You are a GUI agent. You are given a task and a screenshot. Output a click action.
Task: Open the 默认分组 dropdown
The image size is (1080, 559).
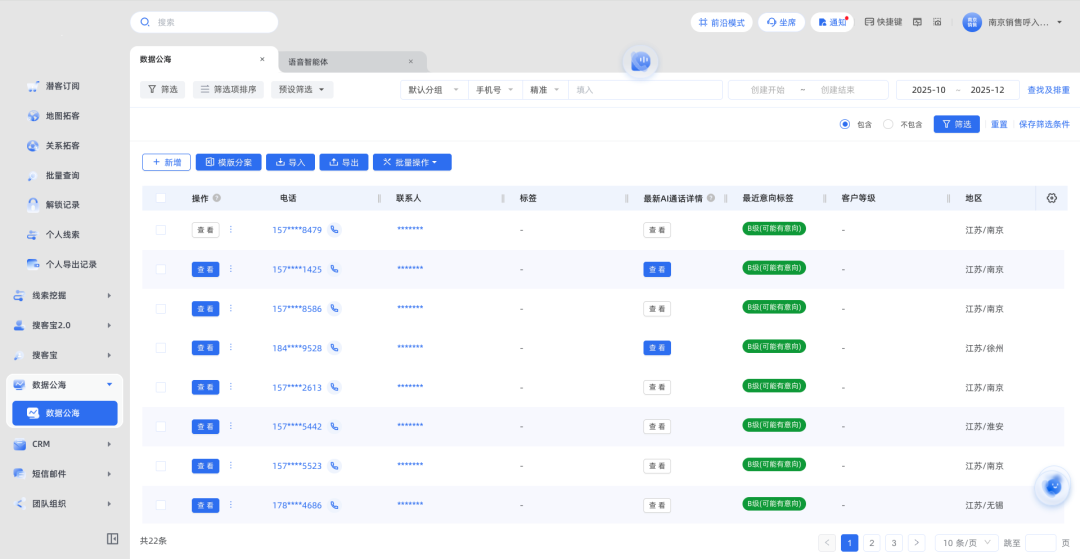[x=434, y=90]
